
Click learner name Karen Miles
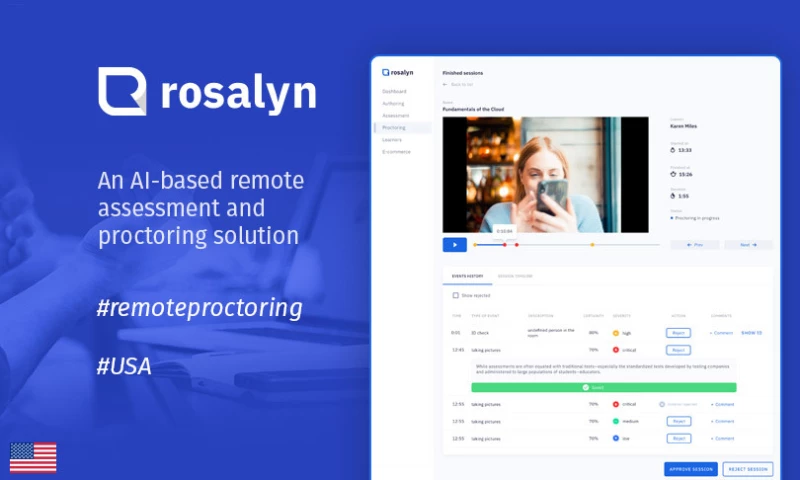click(683, 126)
